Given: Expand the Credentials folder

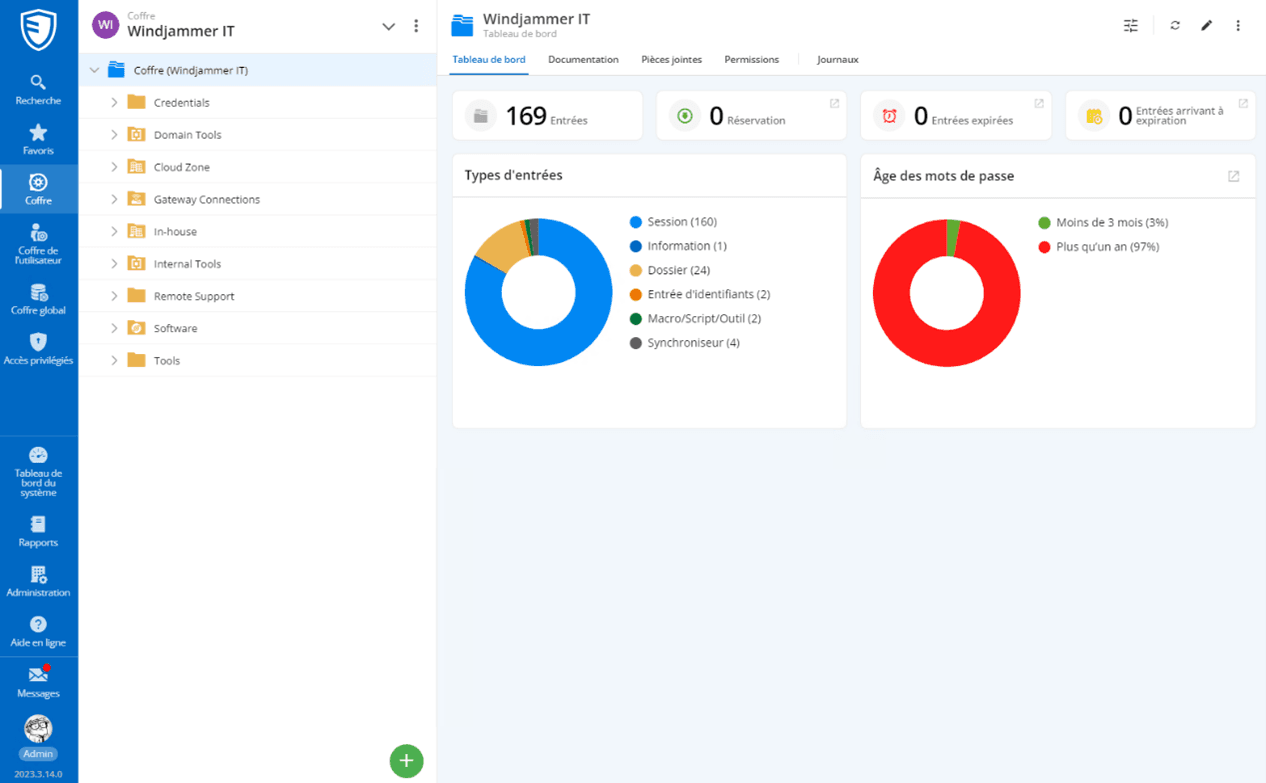Looking at the screenshot, I should click(x=114, y=103).
